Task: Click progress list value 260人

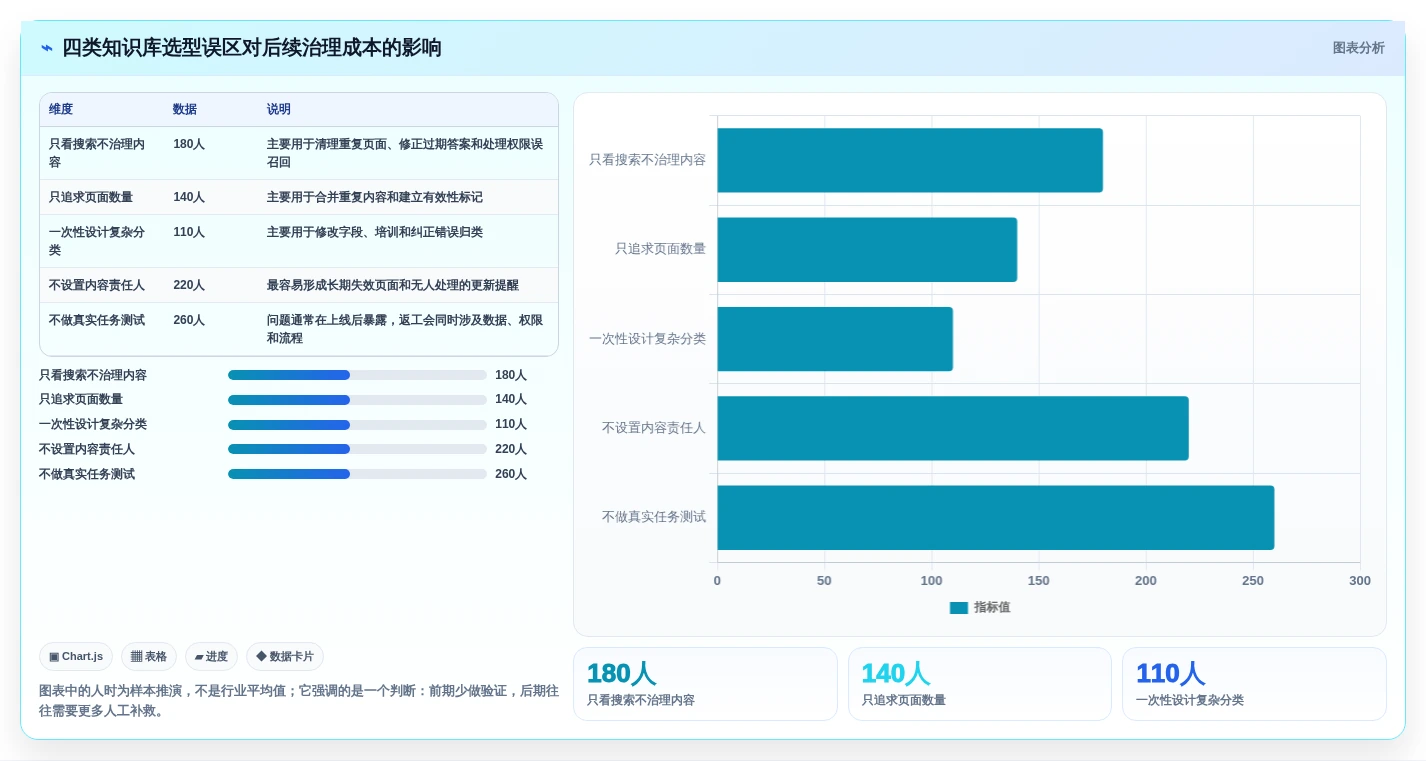Action: click(511, 474)
